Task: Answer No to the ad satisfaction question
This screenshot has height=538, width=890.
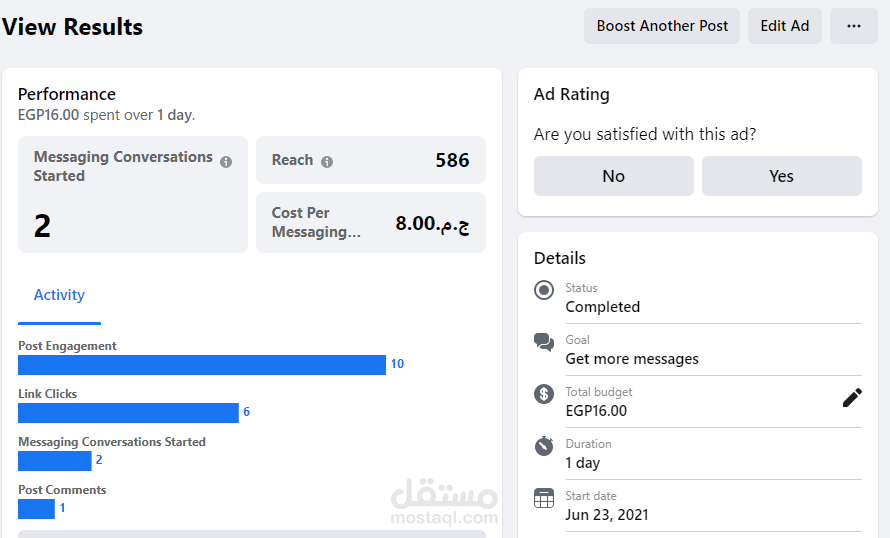Action: click(613, 176)
